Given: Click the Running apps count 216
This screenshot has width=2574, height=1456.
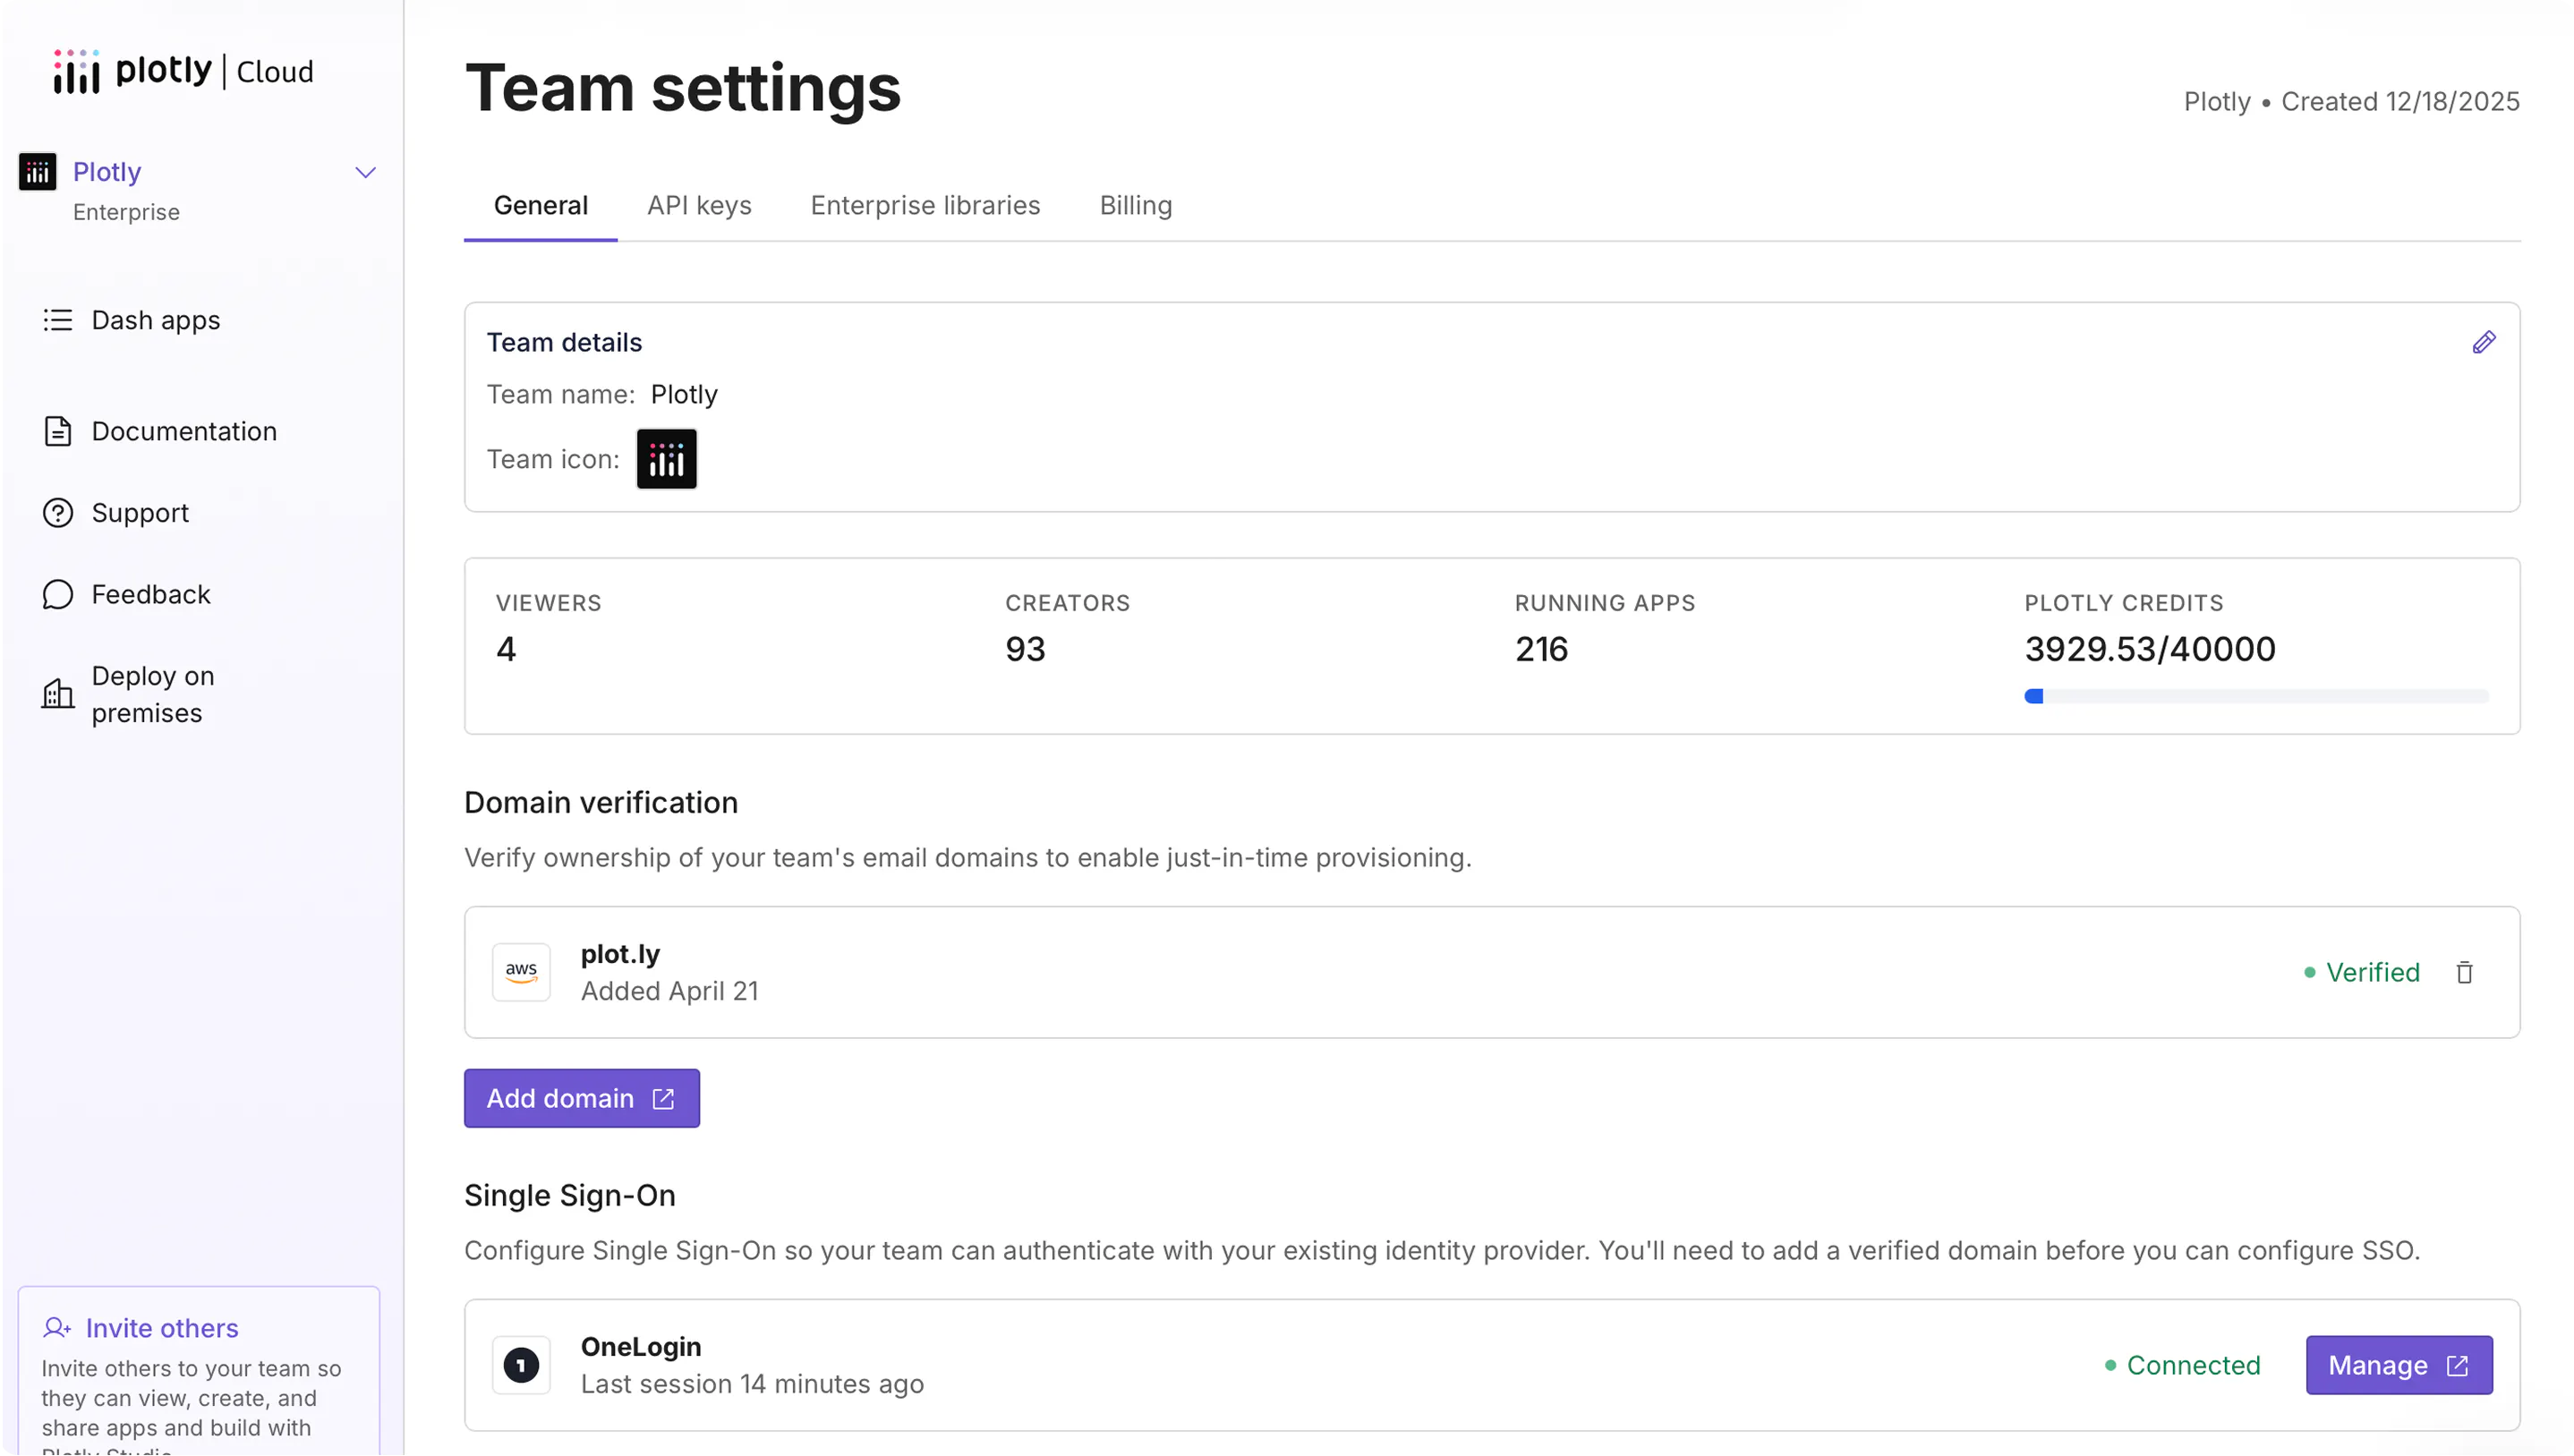Looking at the screenshot, I should [1541, 649].
